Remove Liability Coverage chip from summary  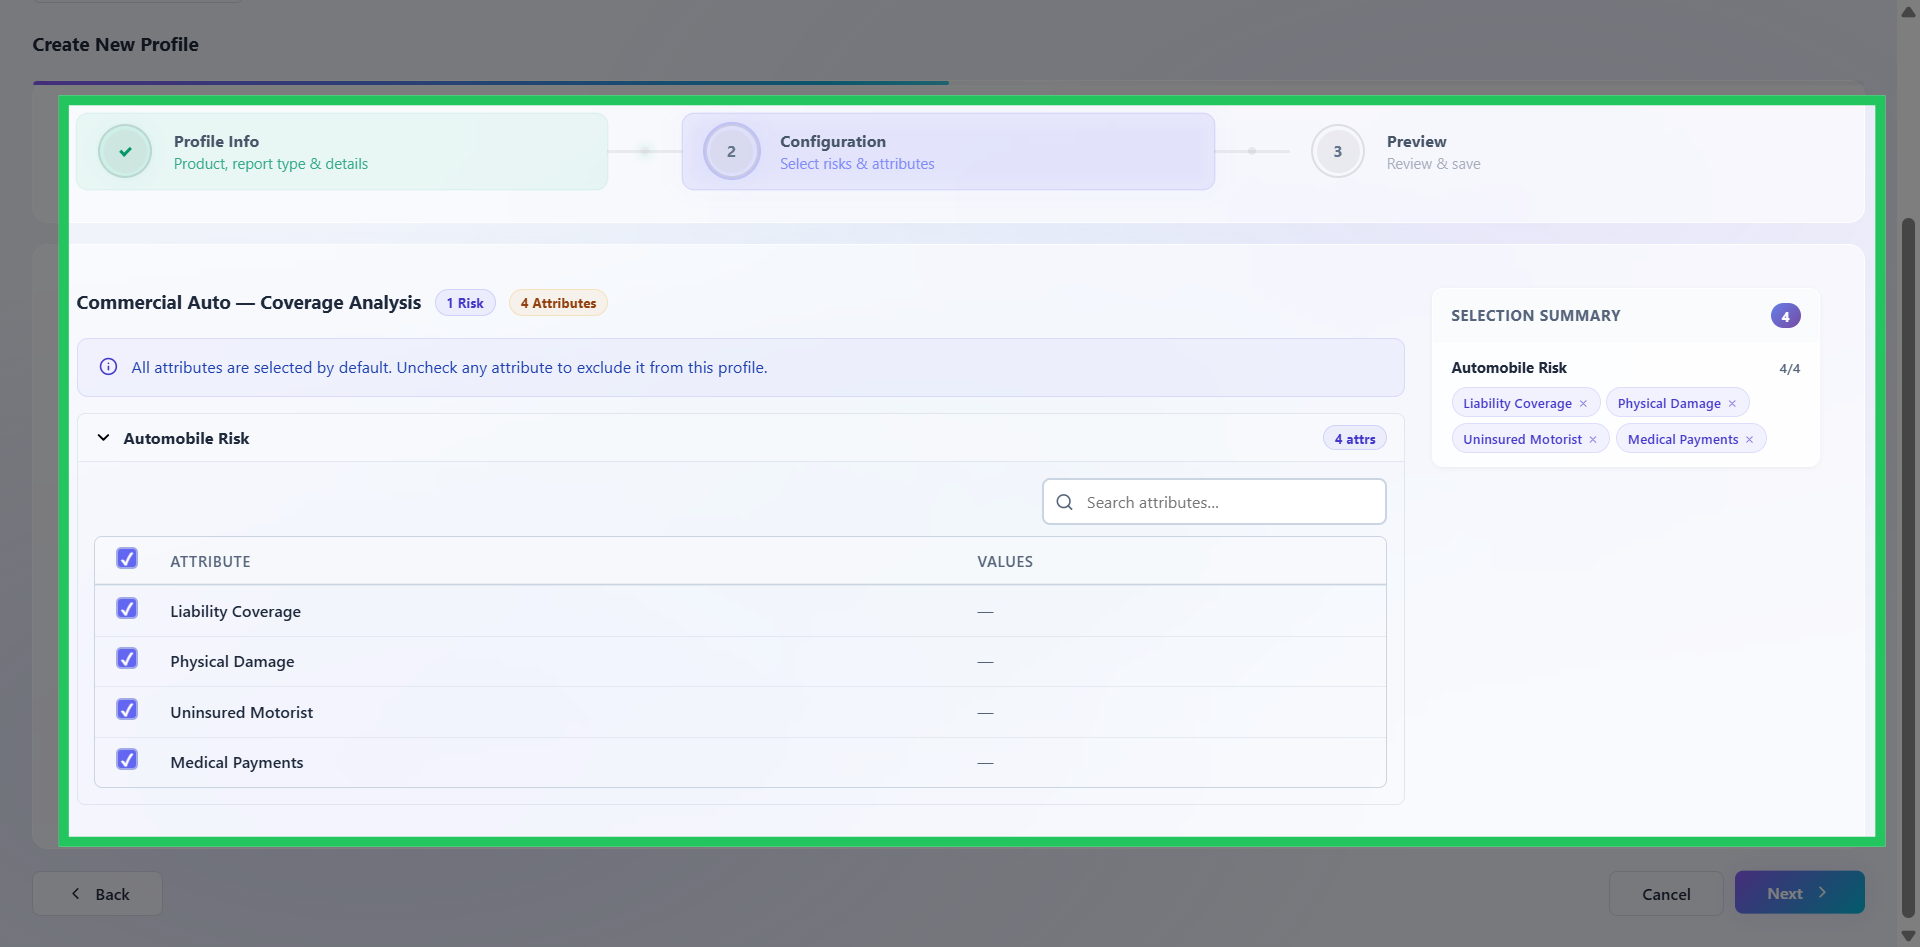tap(1583, 404)
